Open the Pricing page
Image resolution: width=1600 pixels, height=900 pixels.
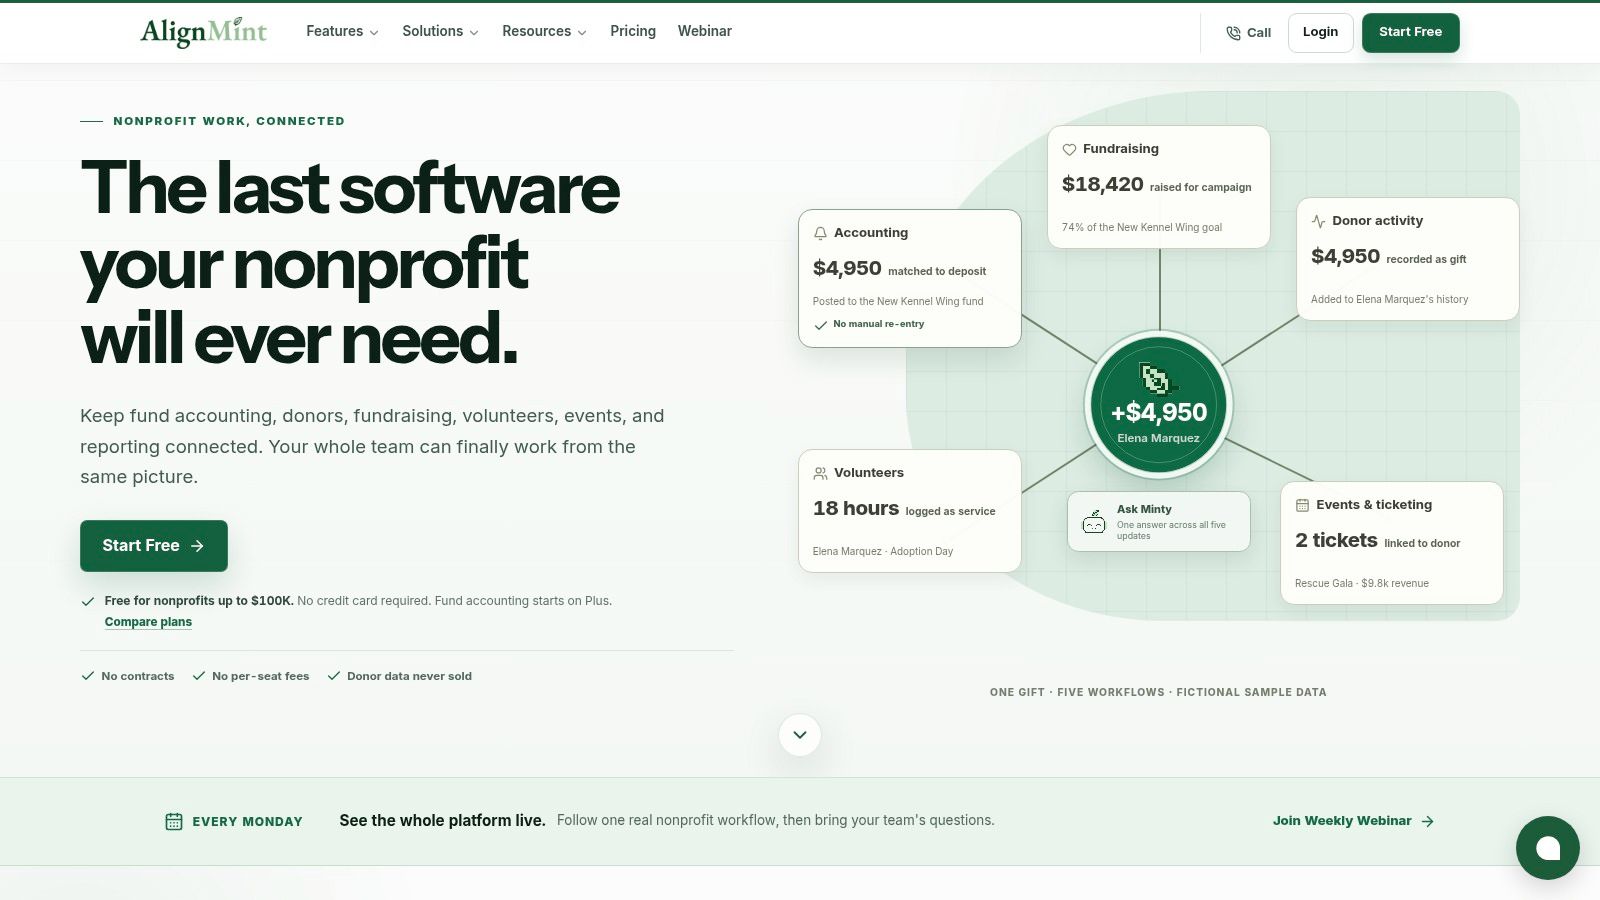click(x=633, y=32)
